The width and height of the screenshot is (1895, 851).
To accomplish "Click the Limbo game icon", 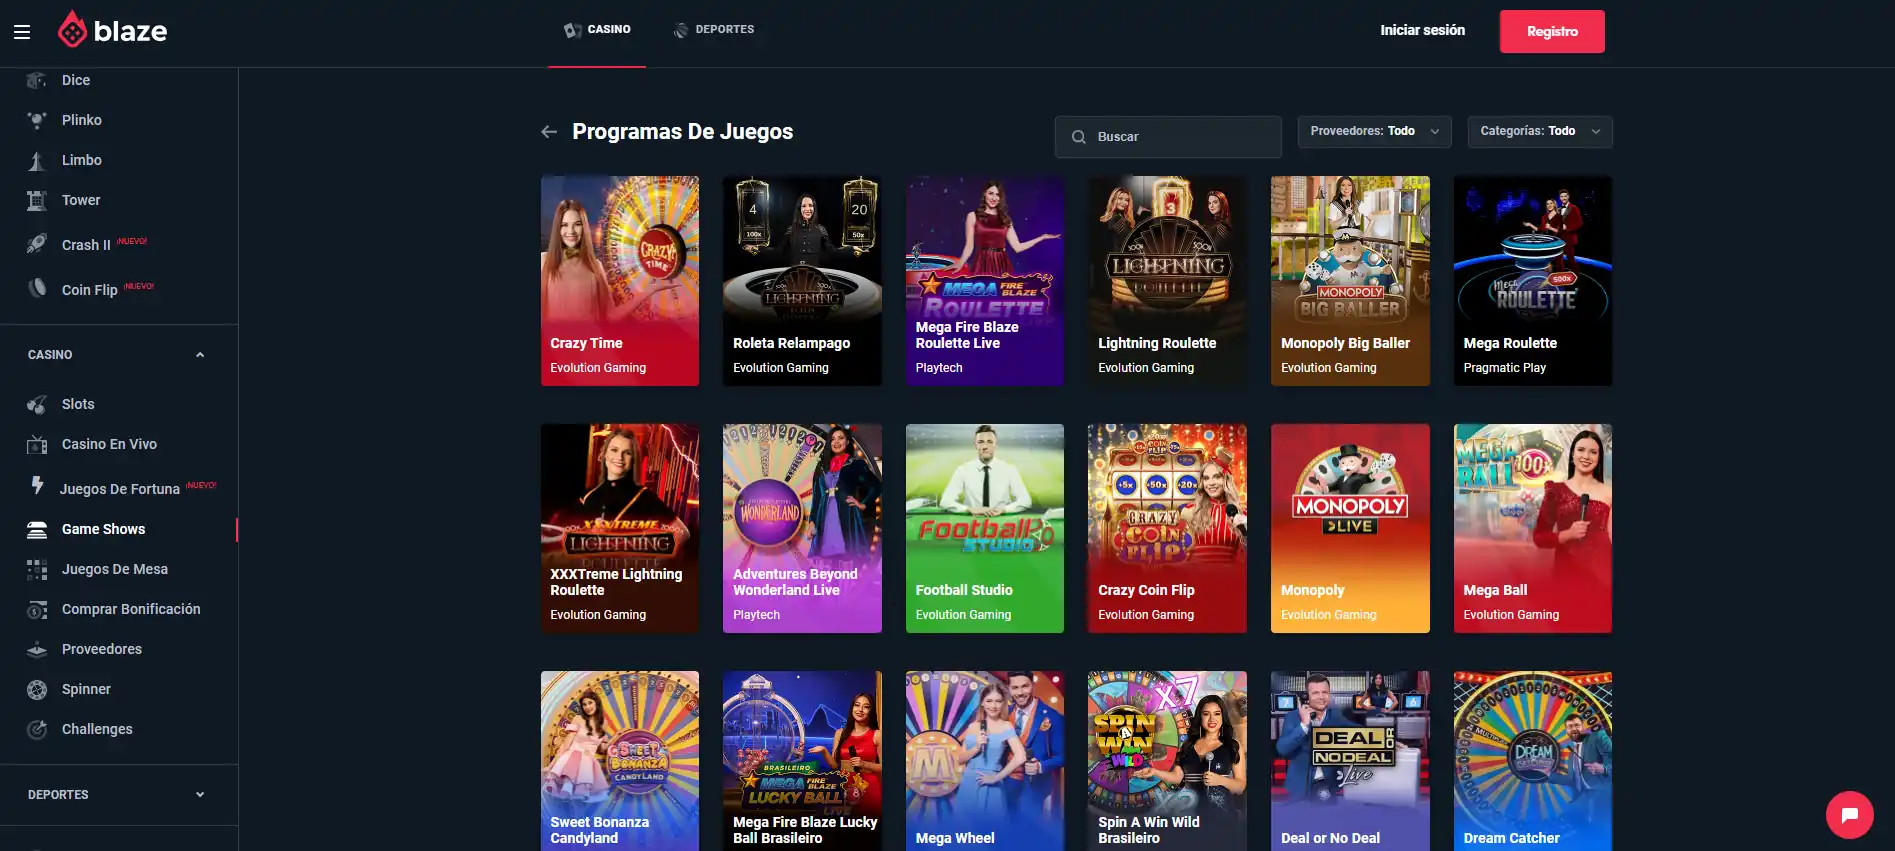I will 37,160.
